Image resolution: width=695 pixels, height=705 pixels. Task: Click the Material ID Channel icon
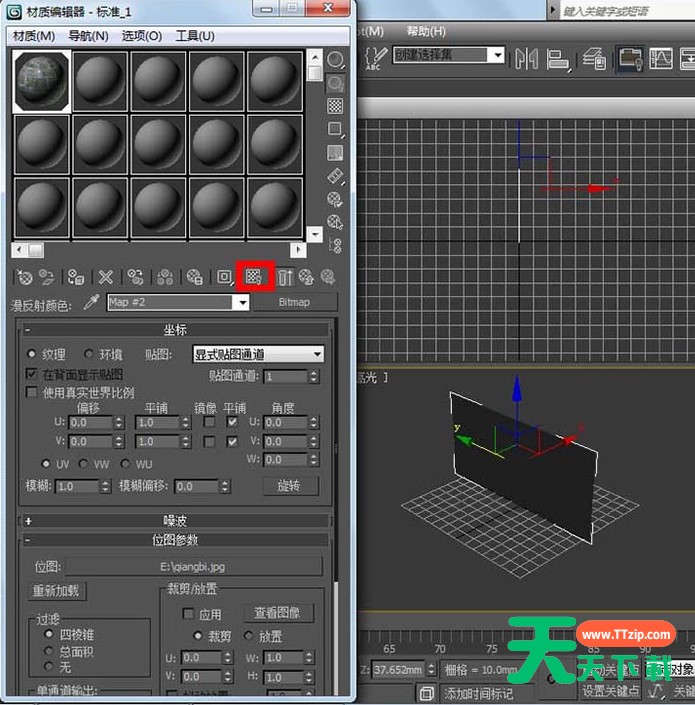pos(224,277)
